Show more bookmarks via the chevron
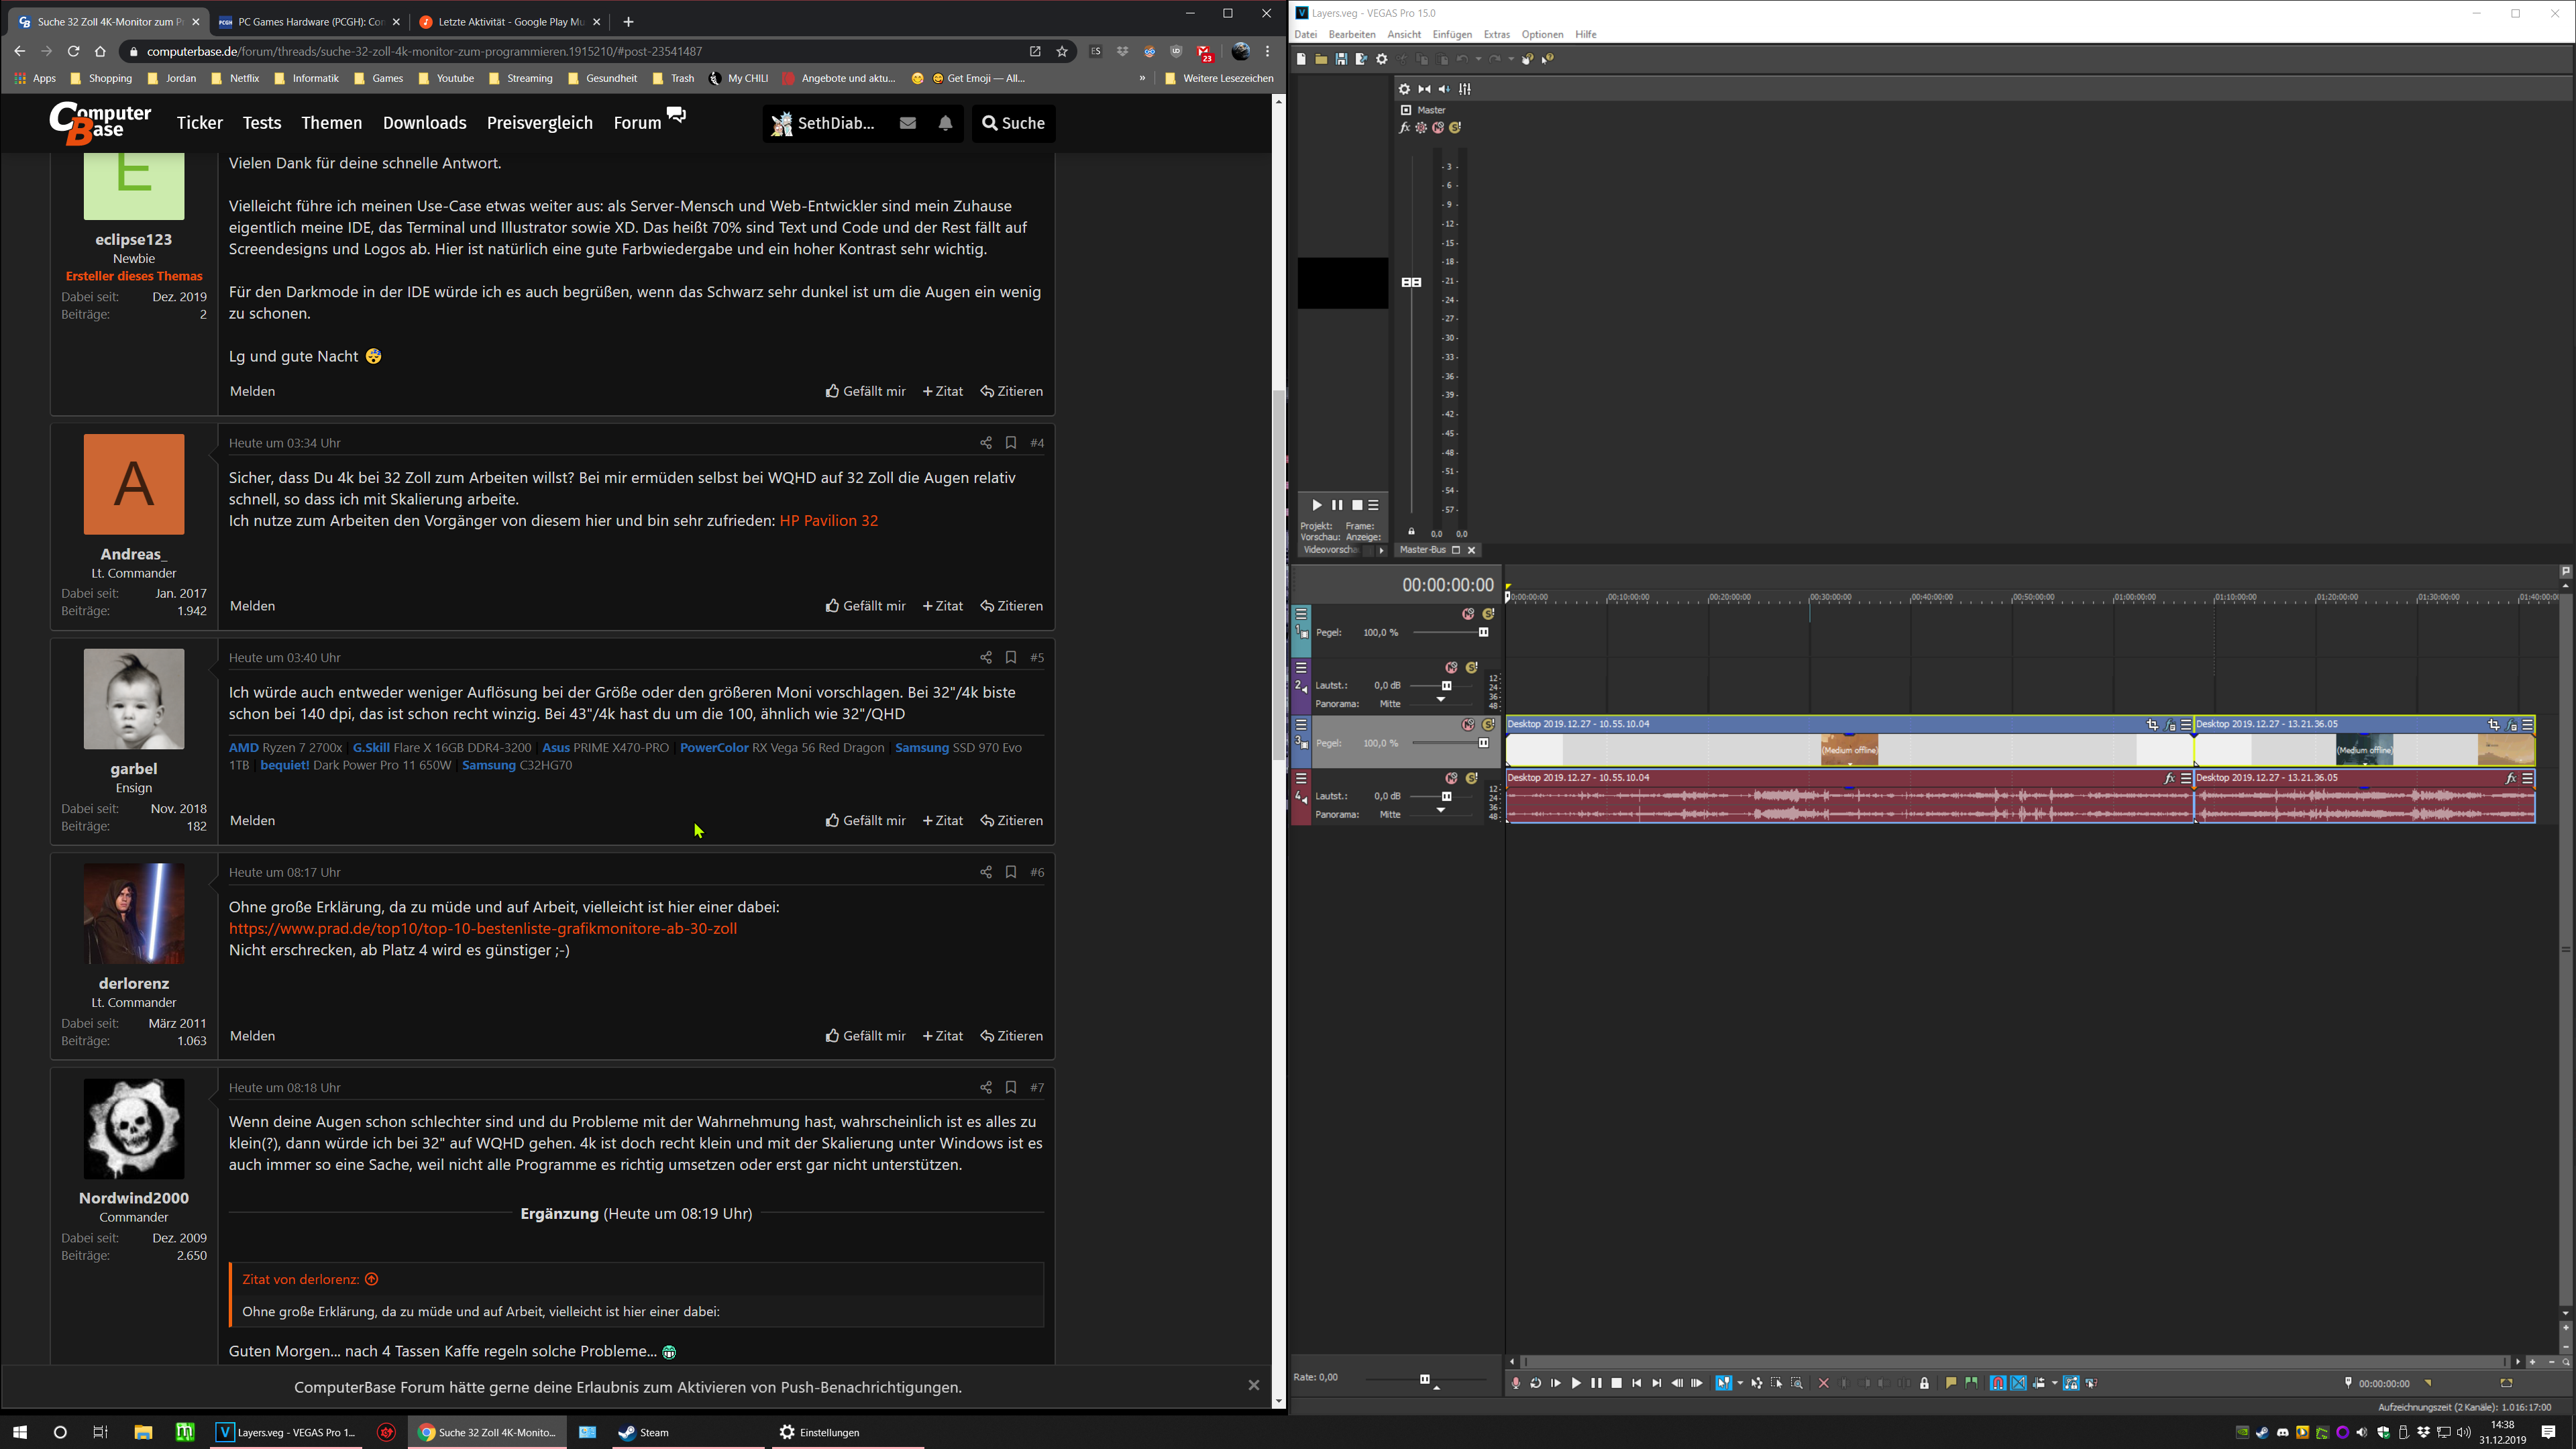Image resolution: width=2576 pixels, height=1449 pixels. tap(1142, 78)
